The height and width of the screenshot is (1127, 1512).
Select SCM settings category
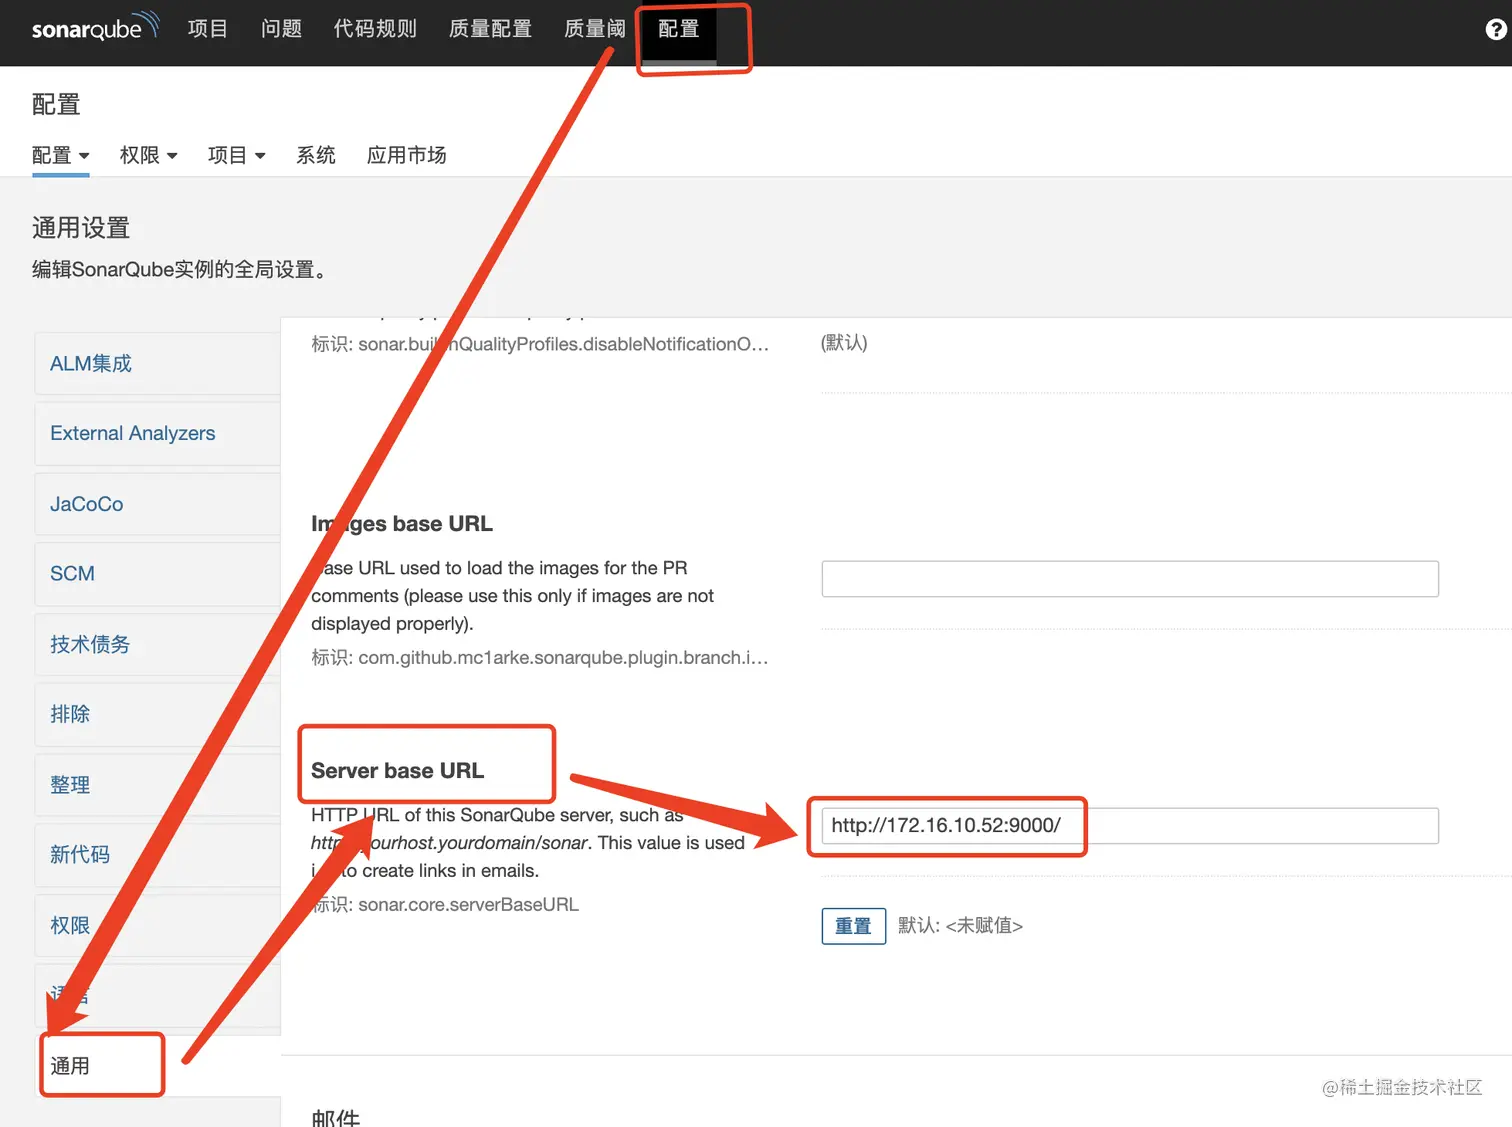(x=157, y=574)
